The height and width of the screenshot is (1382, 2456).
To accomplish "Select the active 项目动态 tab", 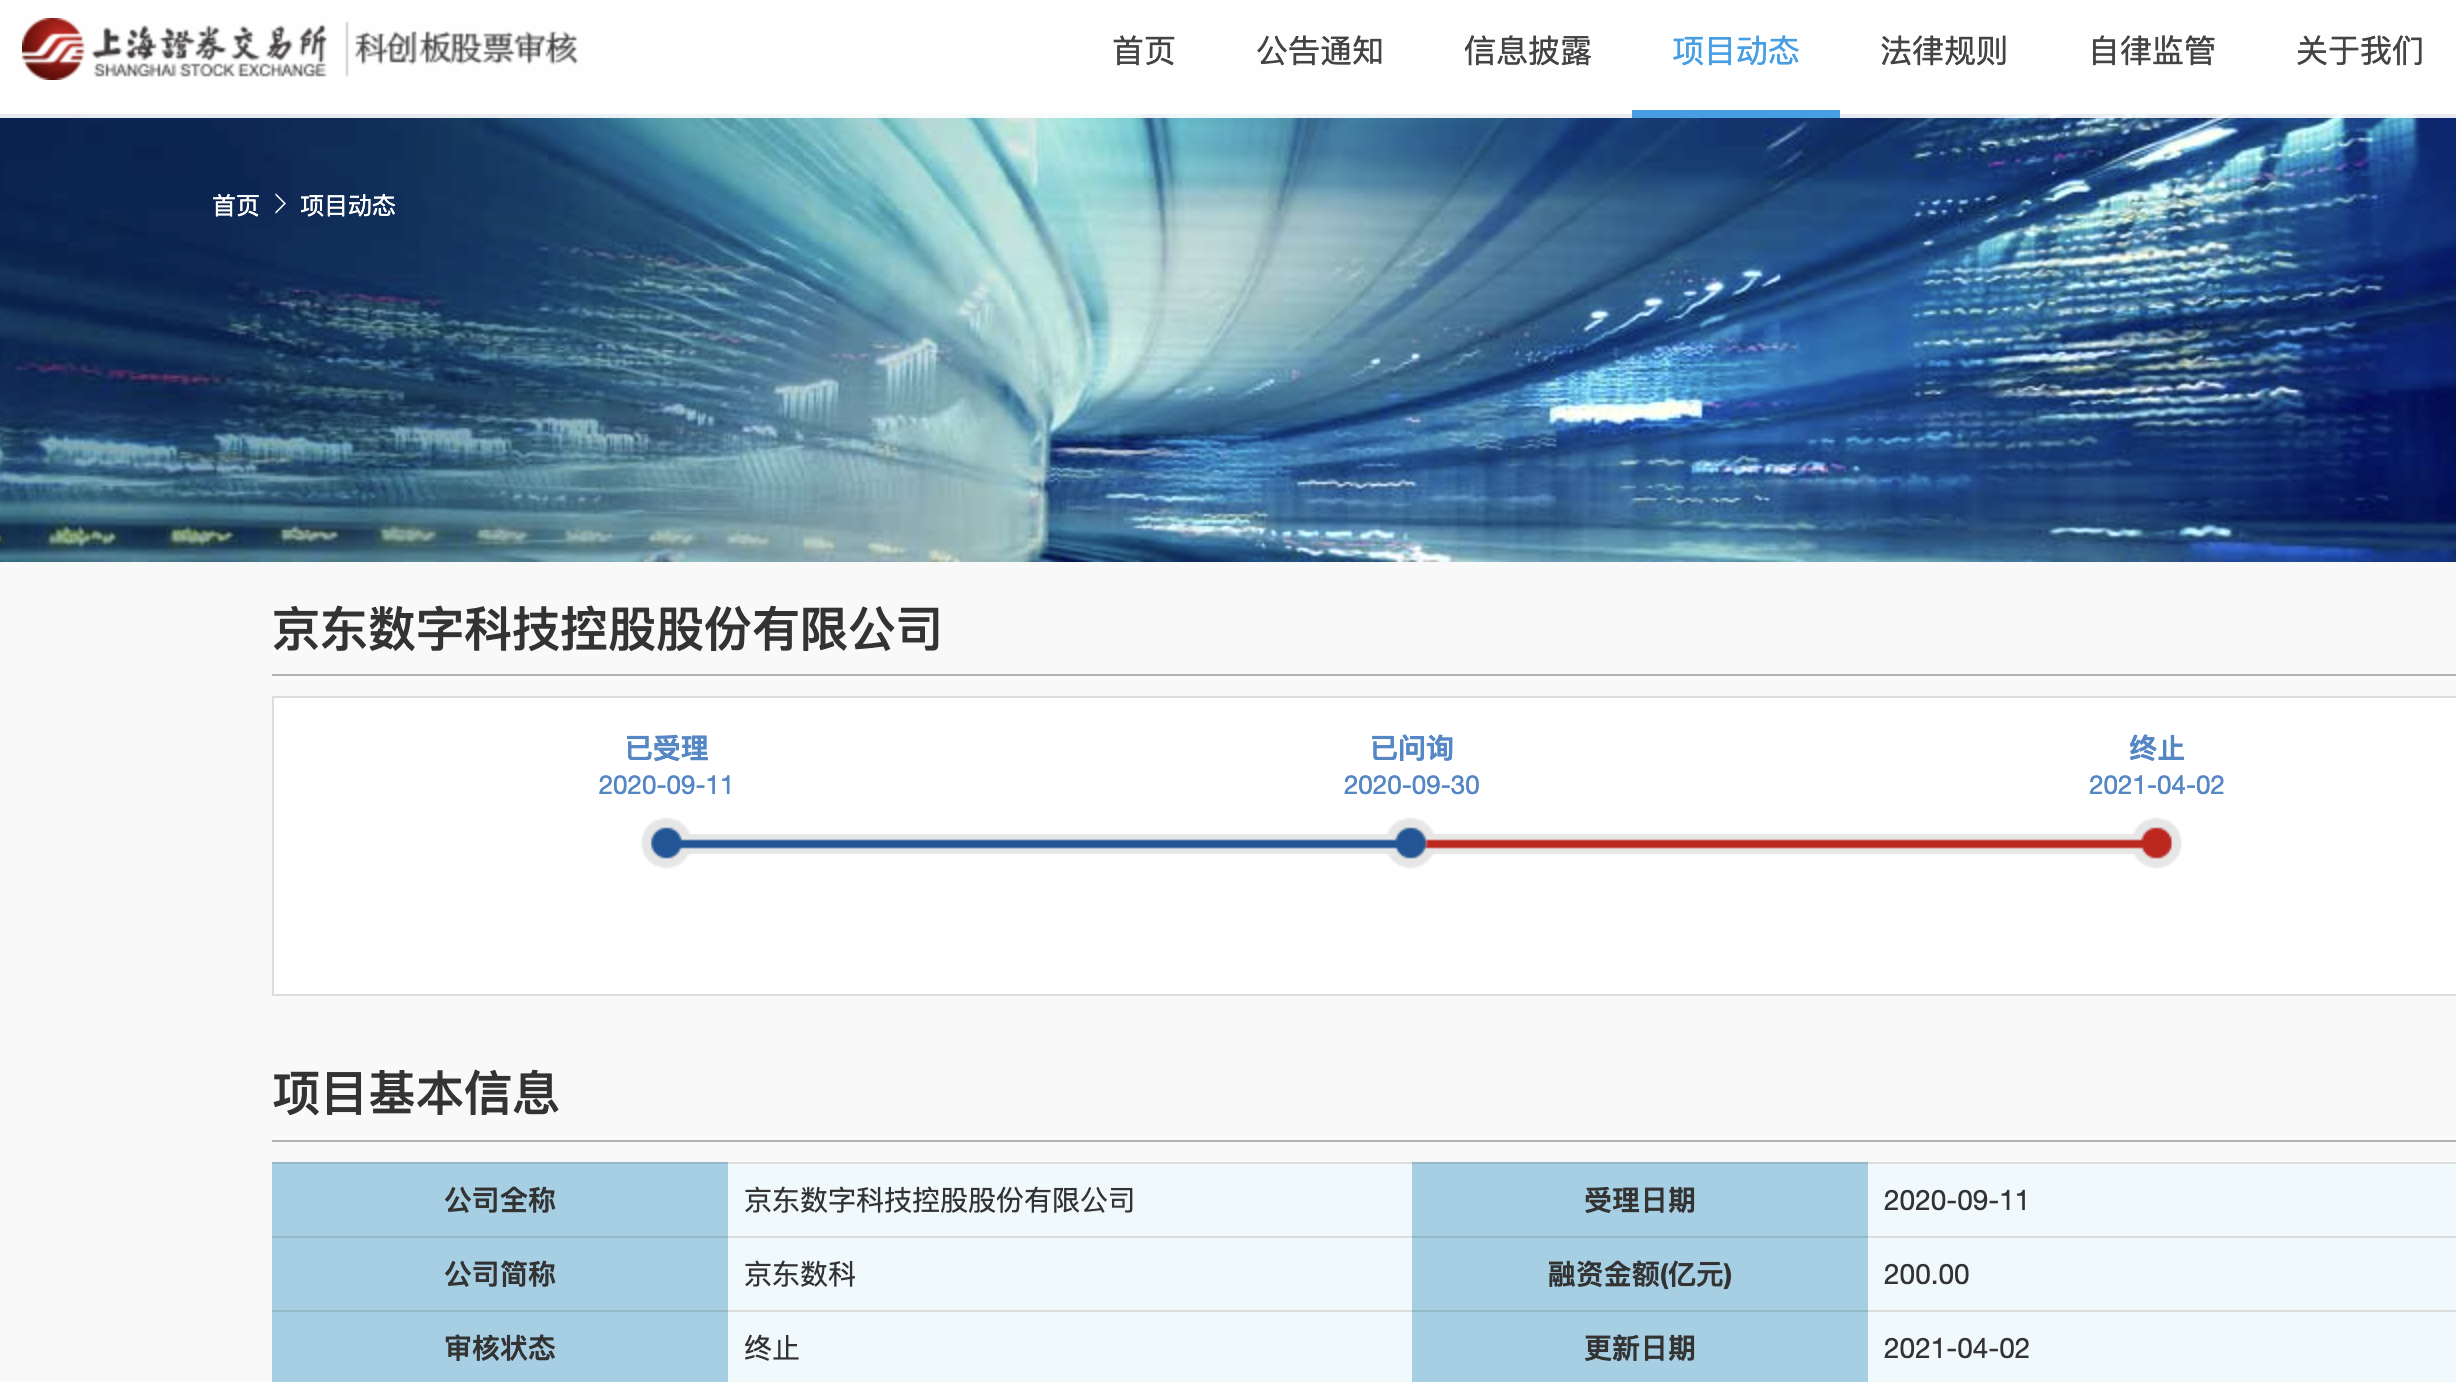I will tap(1735, 51).
